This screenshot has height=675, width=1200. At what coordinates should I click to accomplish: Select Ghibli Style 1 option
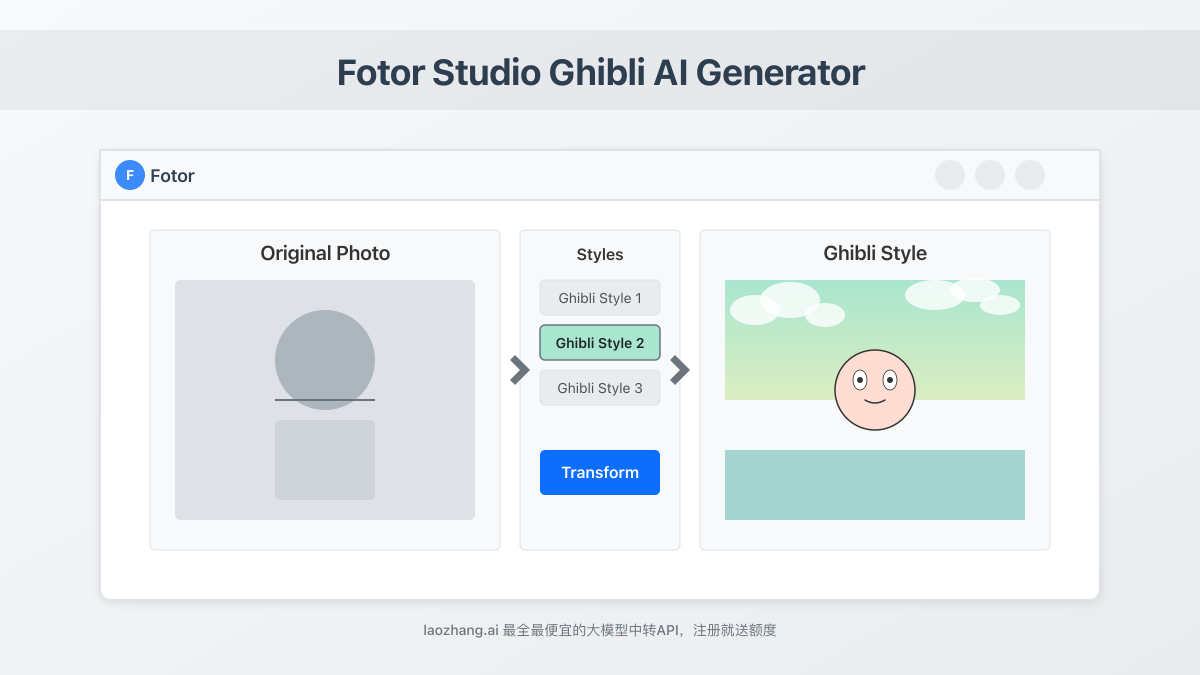[600, 298]
